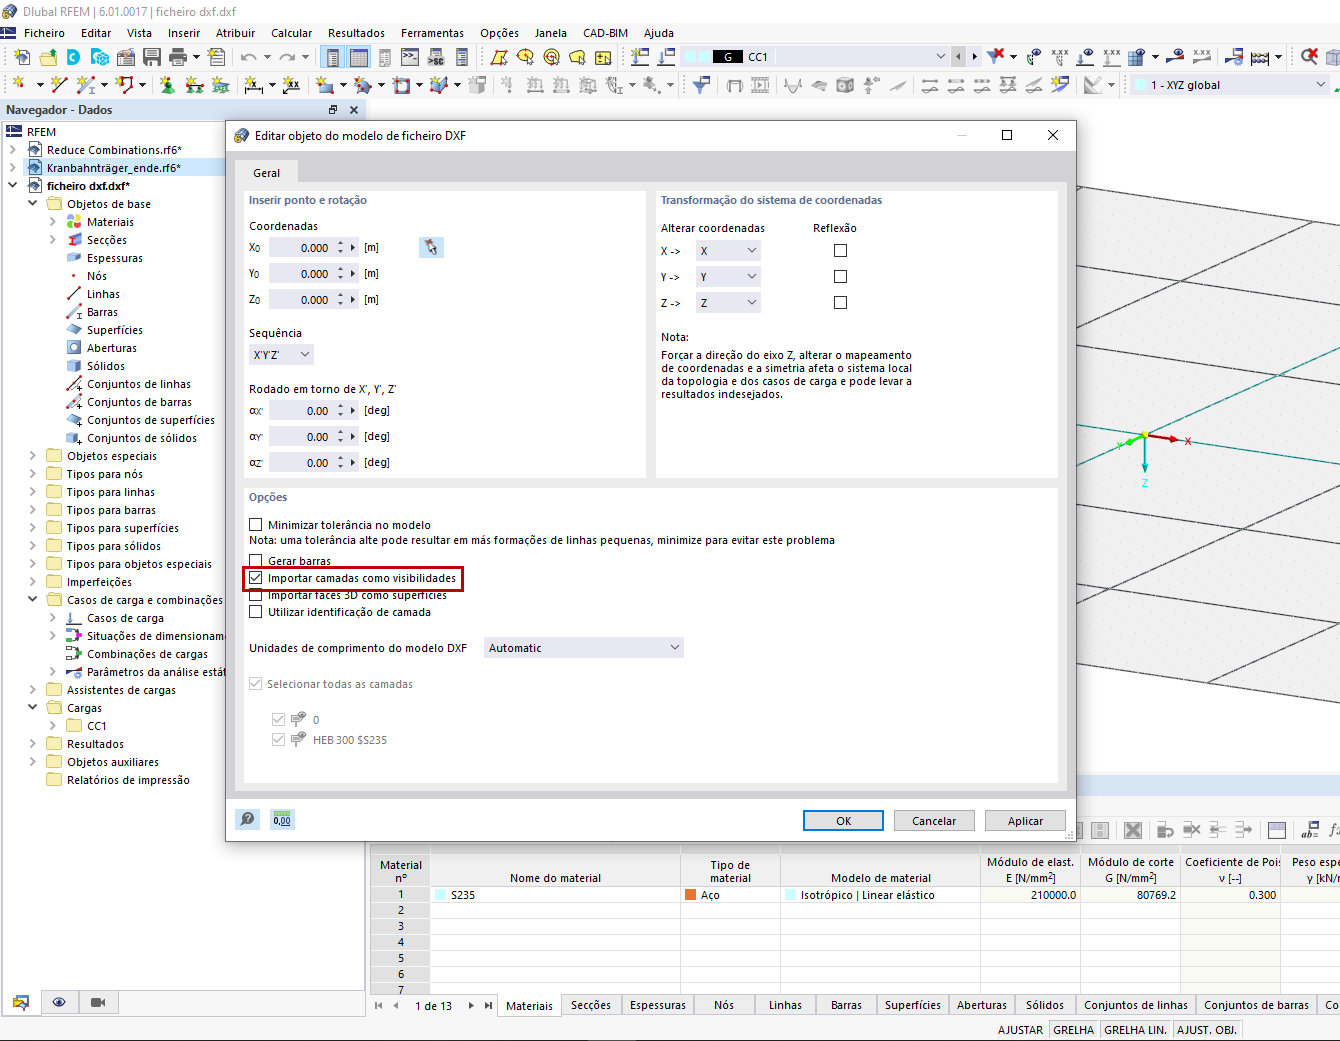Click the lasso selection with cursor icon

coord(577,57)
